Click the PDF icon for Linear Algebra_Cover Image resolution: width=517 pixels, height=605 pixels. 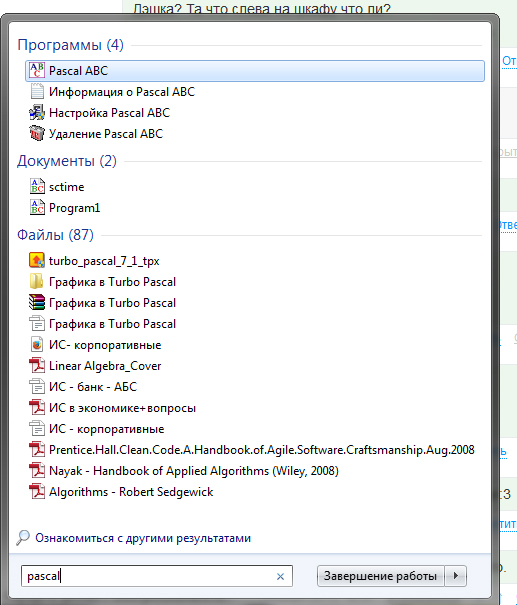pos(37,365)
